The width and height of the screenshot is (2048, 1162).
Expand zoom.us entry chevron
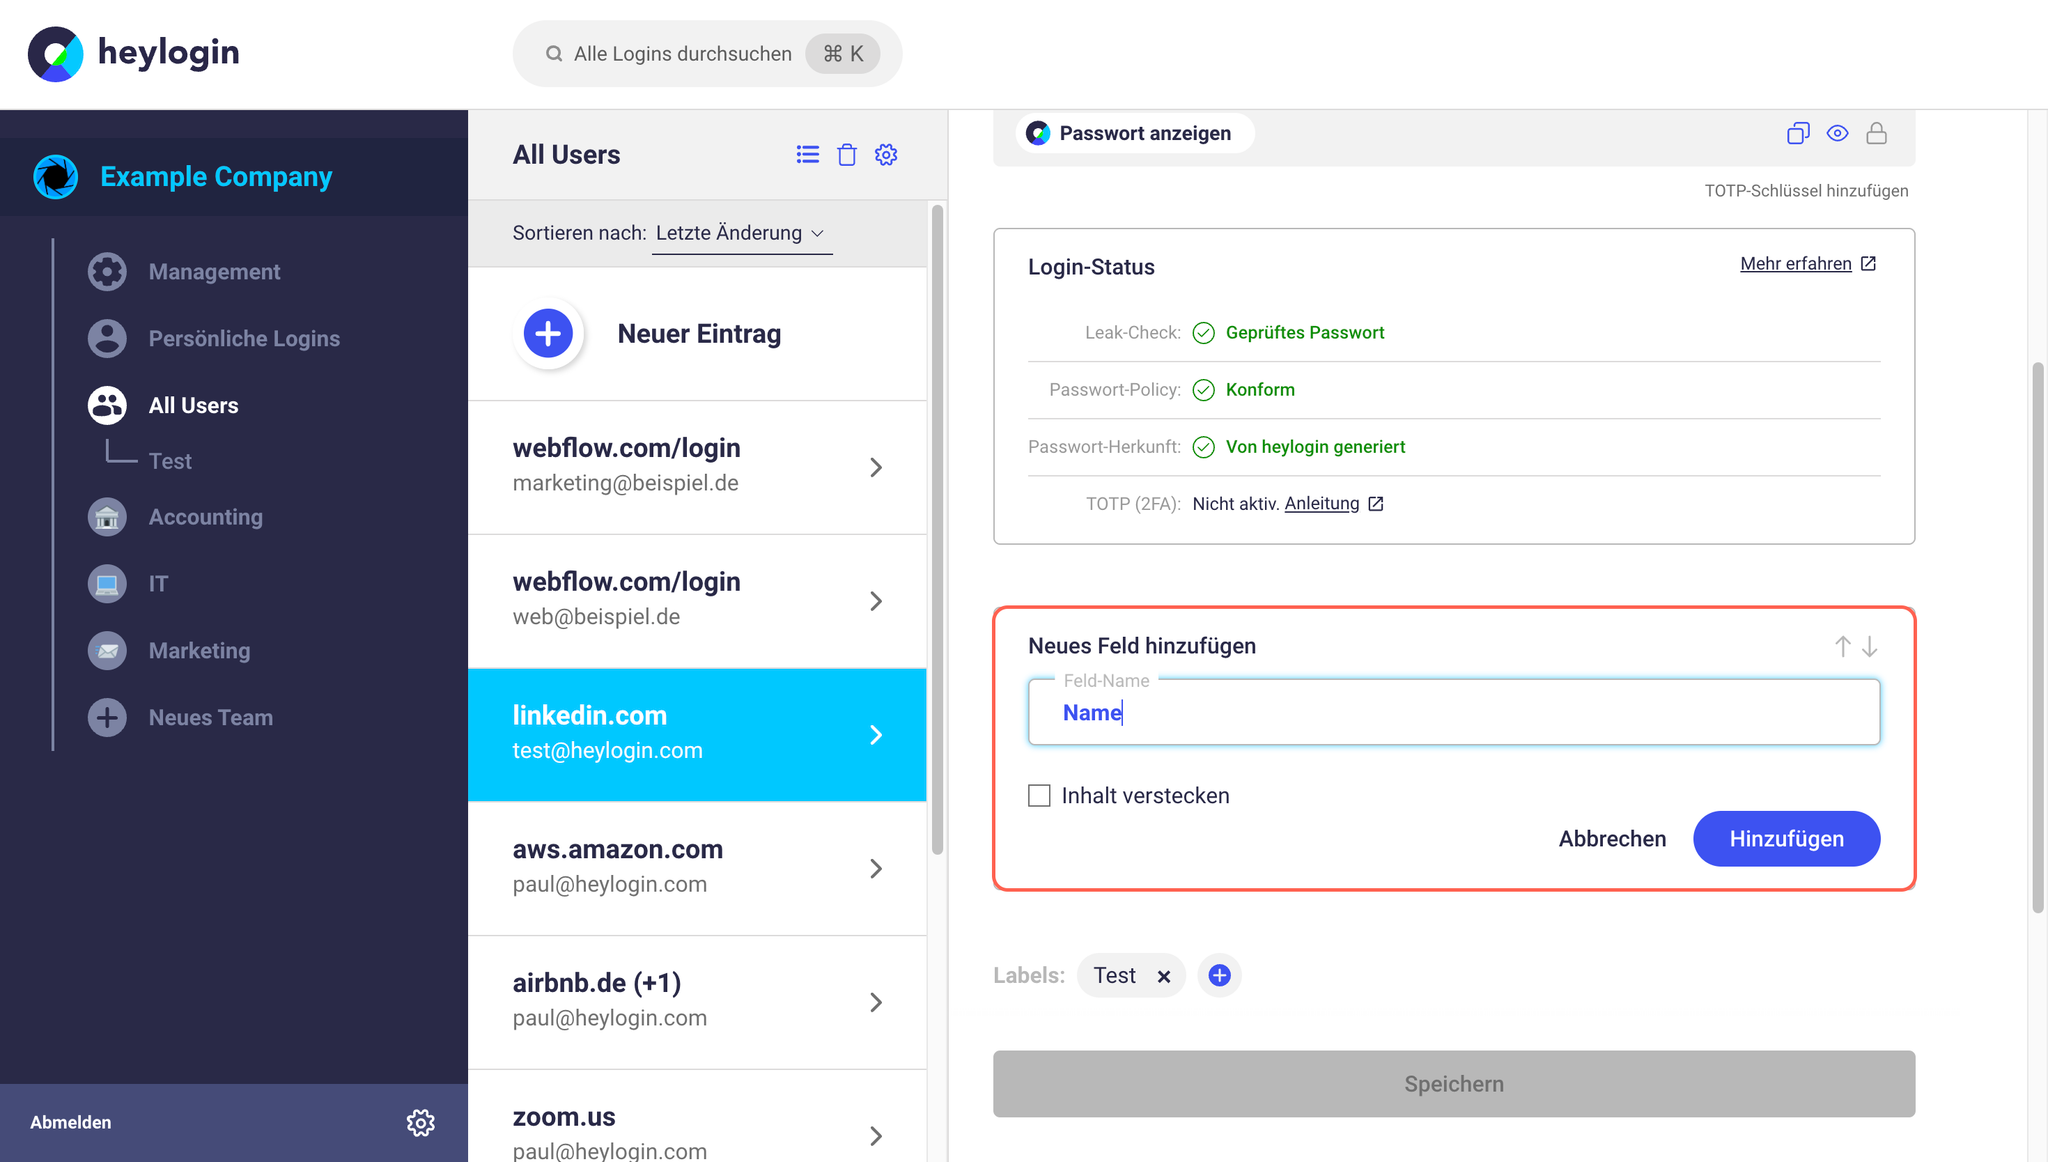(876, 1136)
